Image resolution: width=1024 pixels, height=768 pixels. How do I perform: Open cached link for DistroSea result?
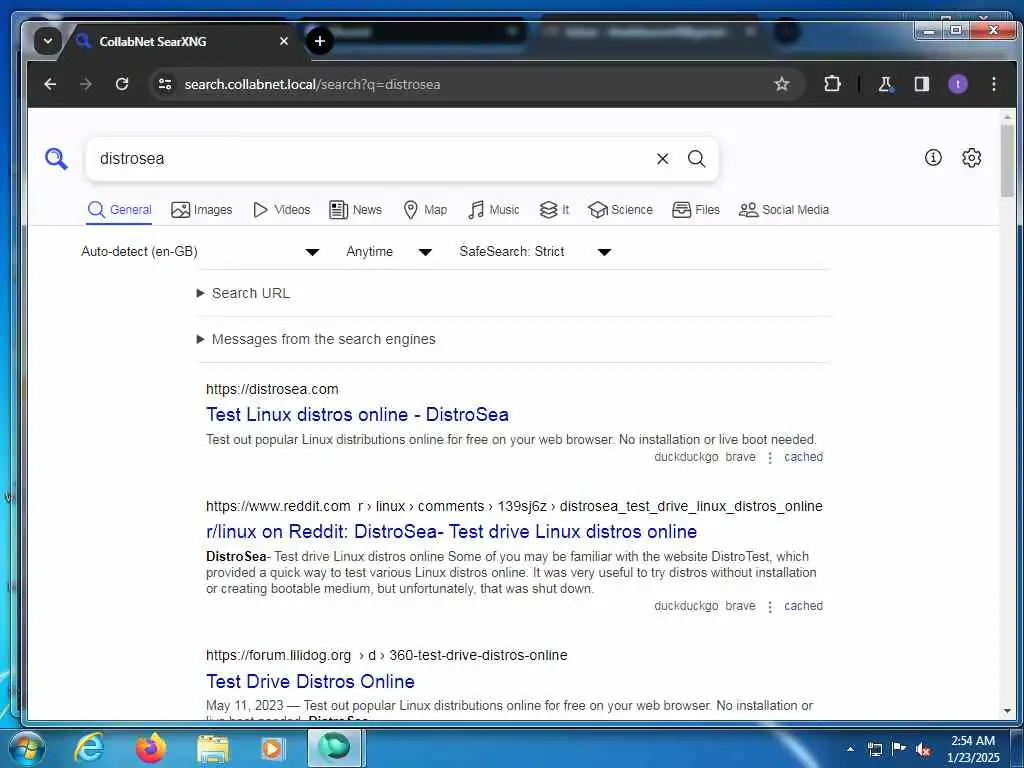pyautogui.click(x=803, y=457)
